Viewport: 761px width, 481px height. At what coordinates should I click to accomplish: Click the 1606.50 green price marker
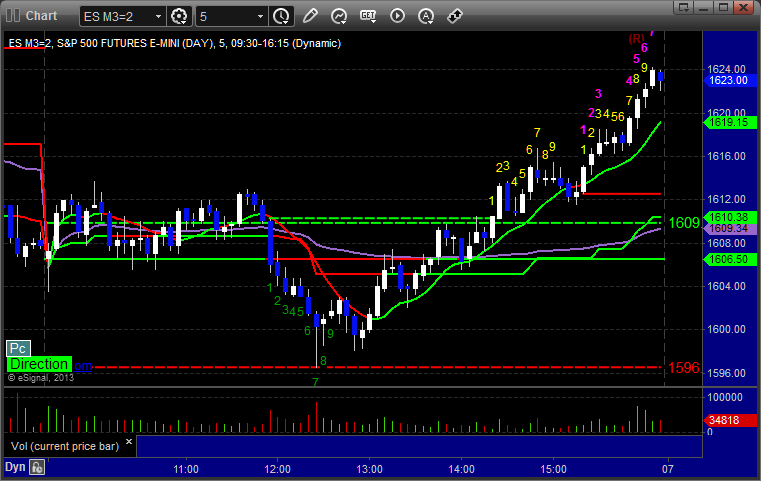[729, 260]
